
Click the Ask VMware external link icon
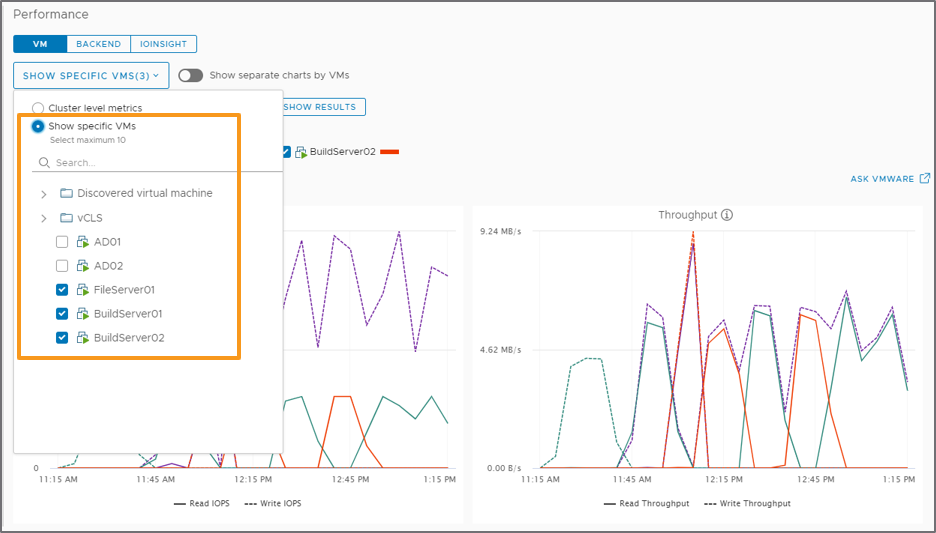(x=925, y=179)
